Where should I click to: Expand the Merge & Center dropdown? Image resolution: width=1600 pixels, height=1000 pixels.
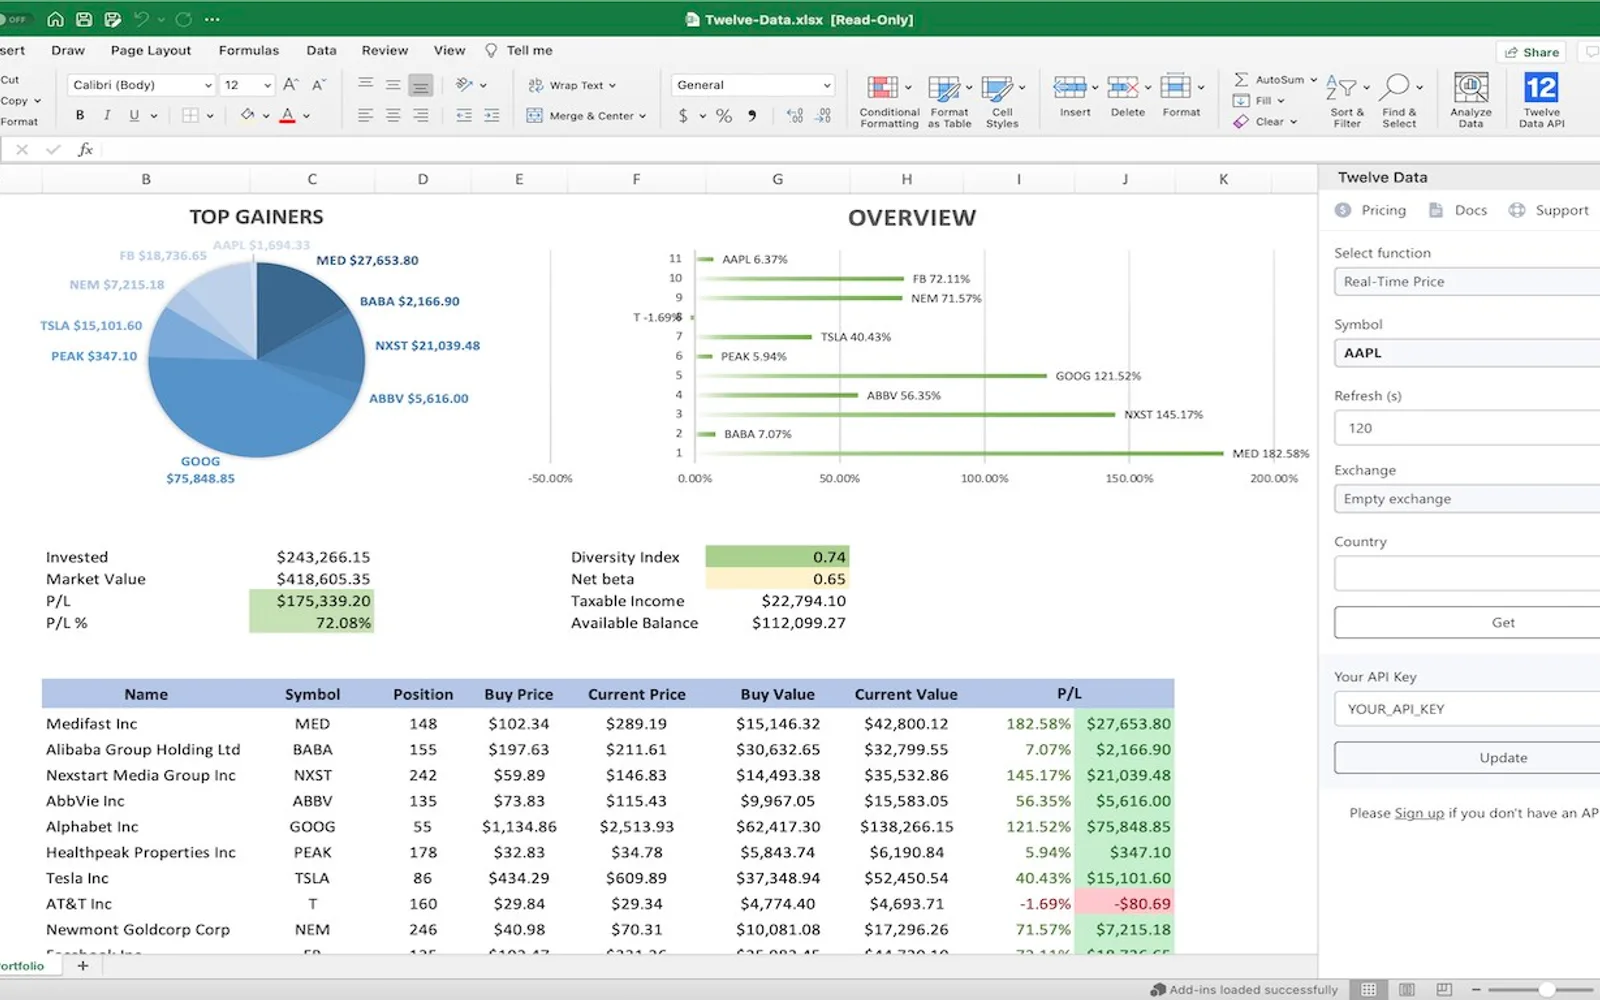click(642, 116)
